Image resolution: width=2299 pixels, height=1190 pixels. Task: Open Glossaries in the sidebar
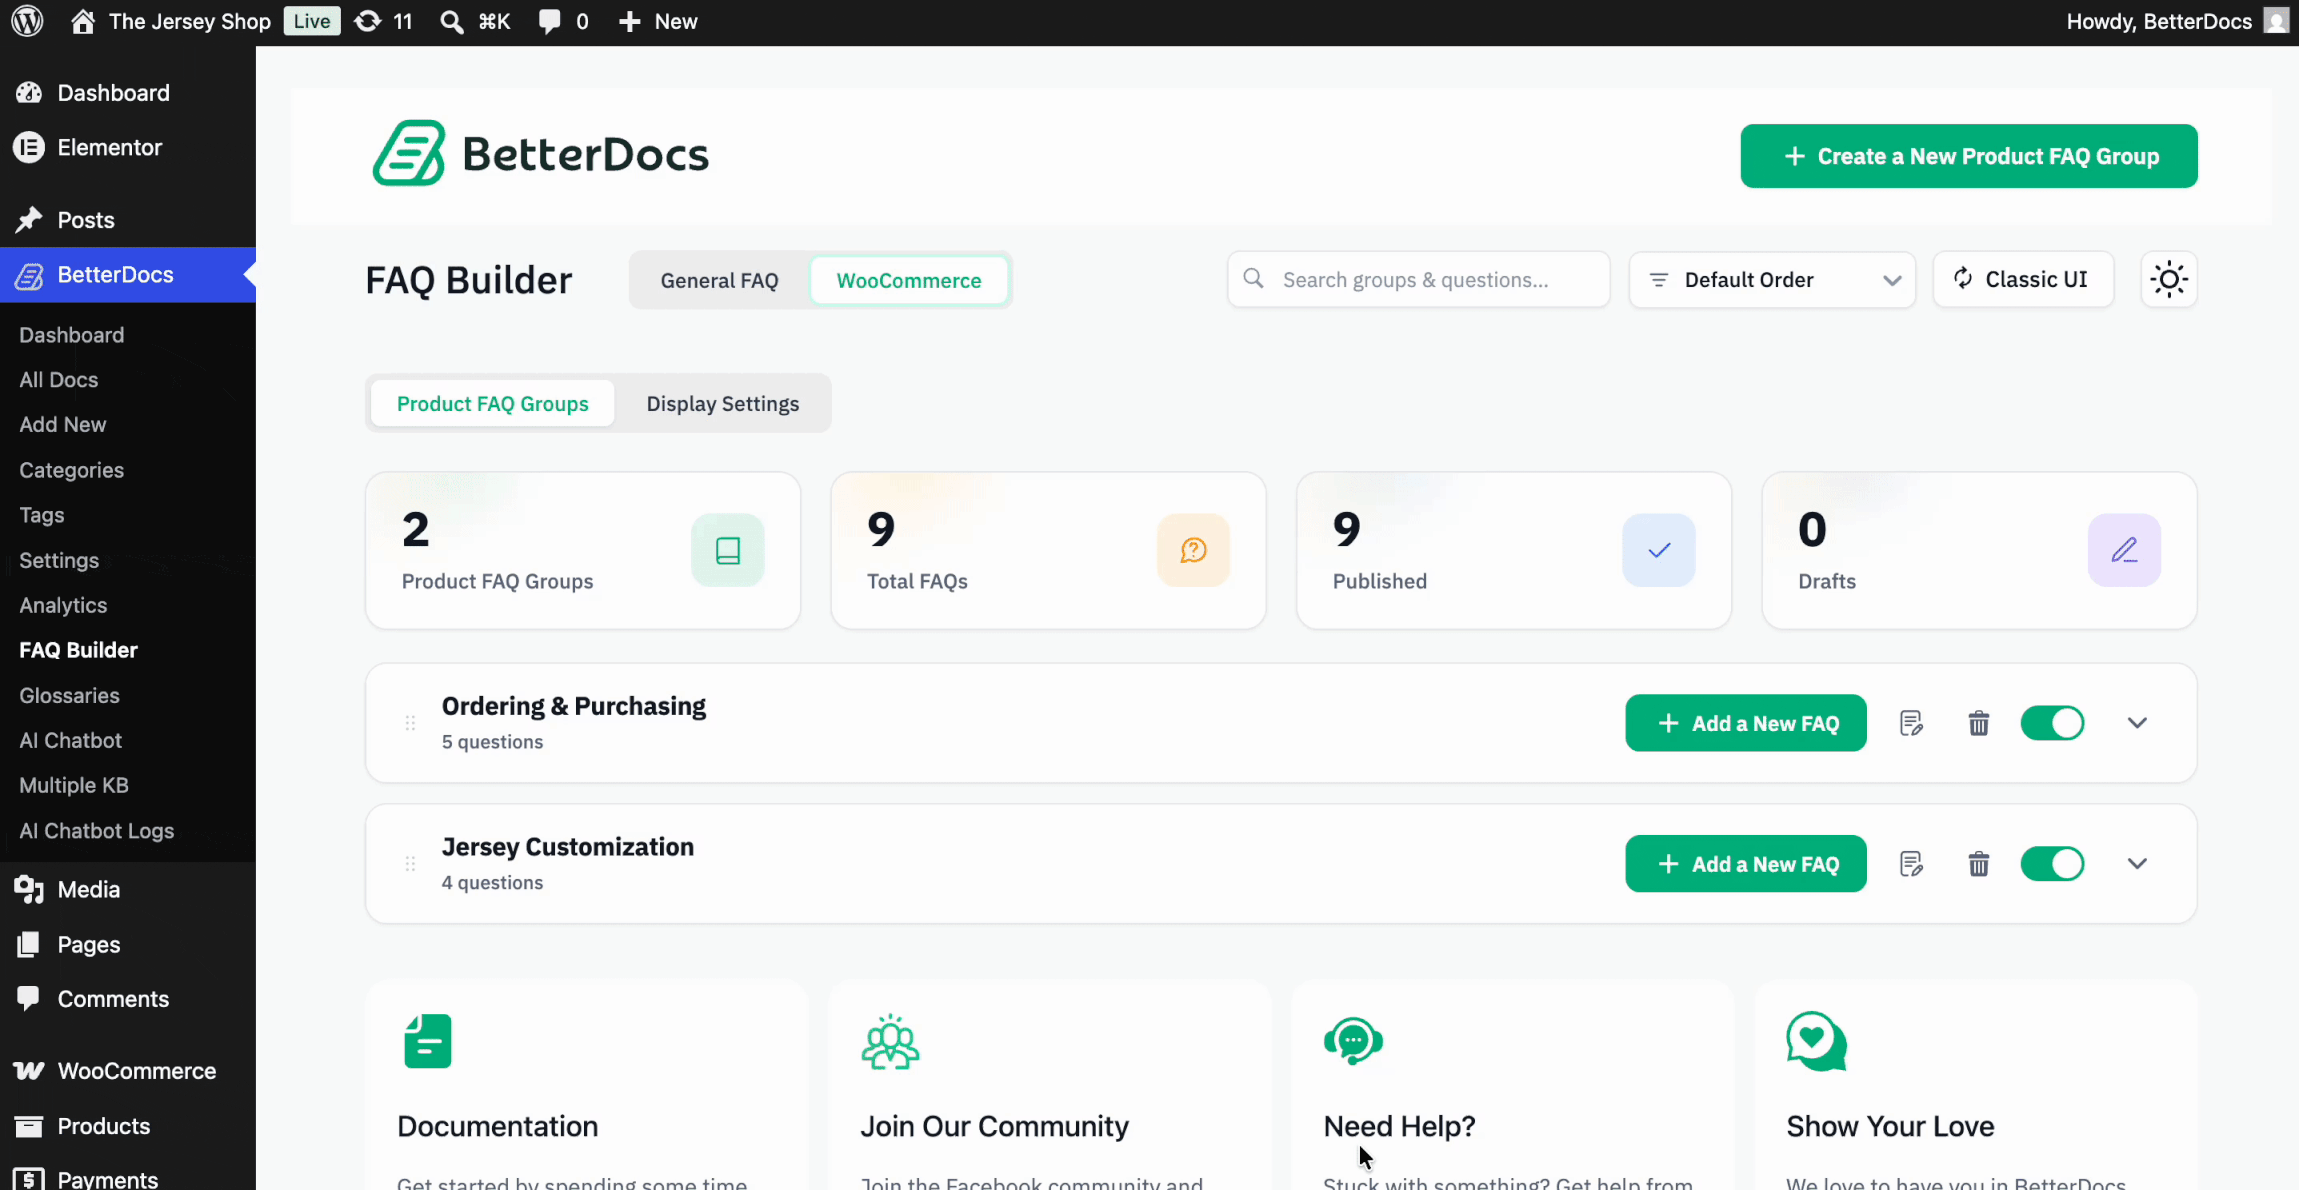pyautogui.click(x=69, y=695)
